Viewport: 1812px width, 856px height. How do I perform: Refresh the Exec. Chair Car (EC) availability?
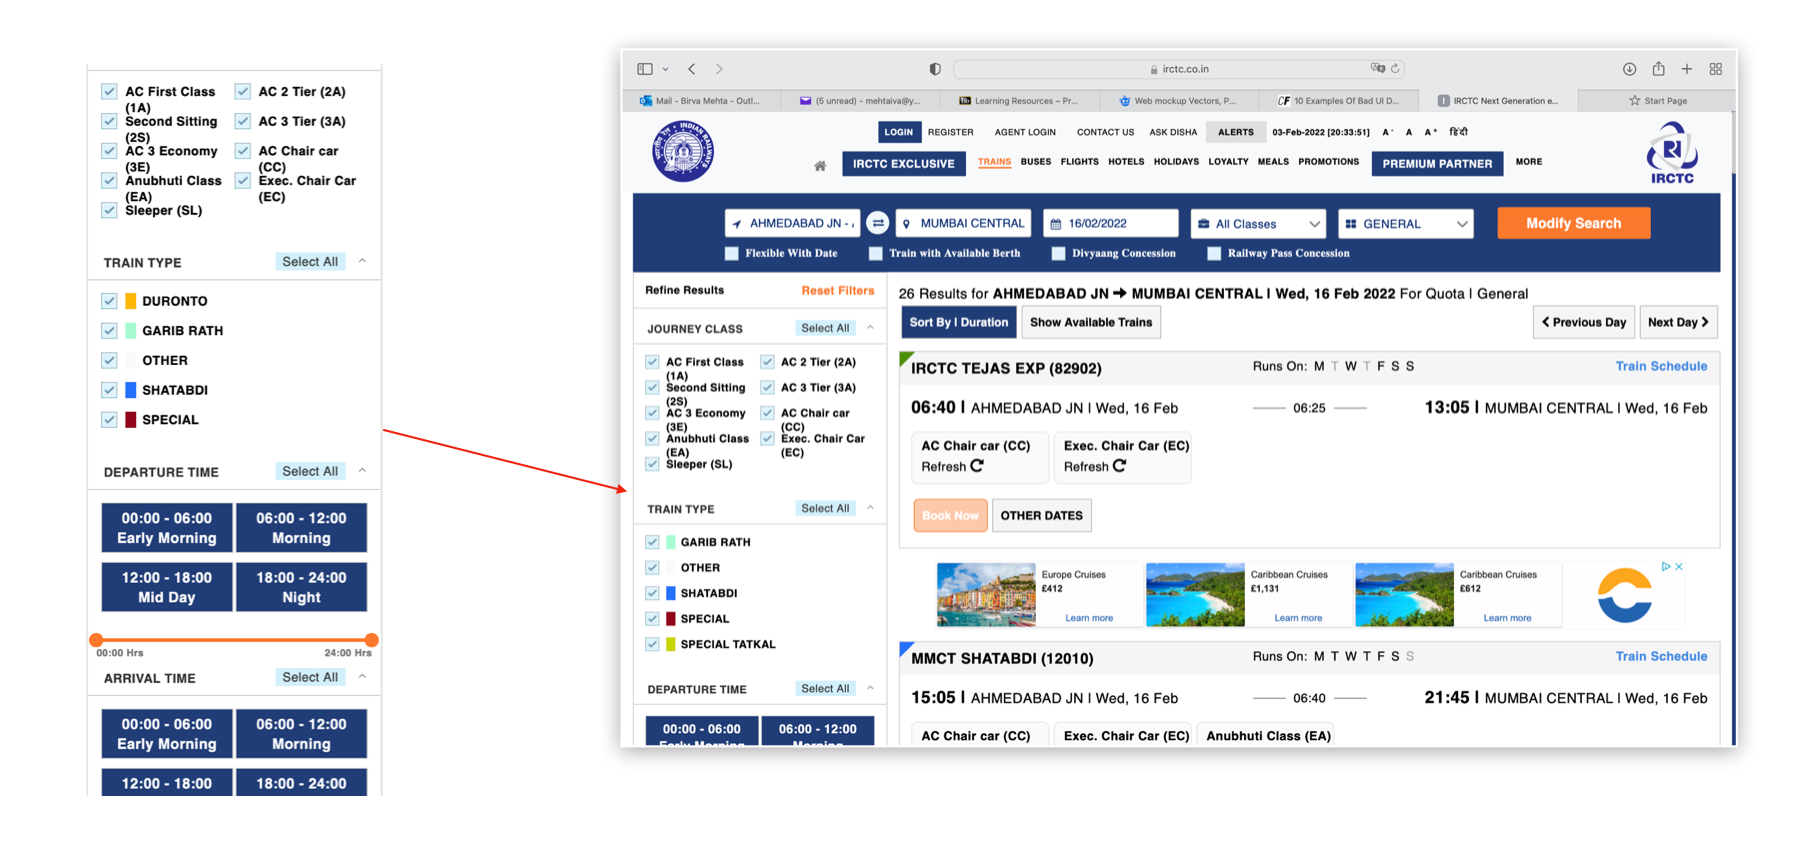tap(1119, 466)
